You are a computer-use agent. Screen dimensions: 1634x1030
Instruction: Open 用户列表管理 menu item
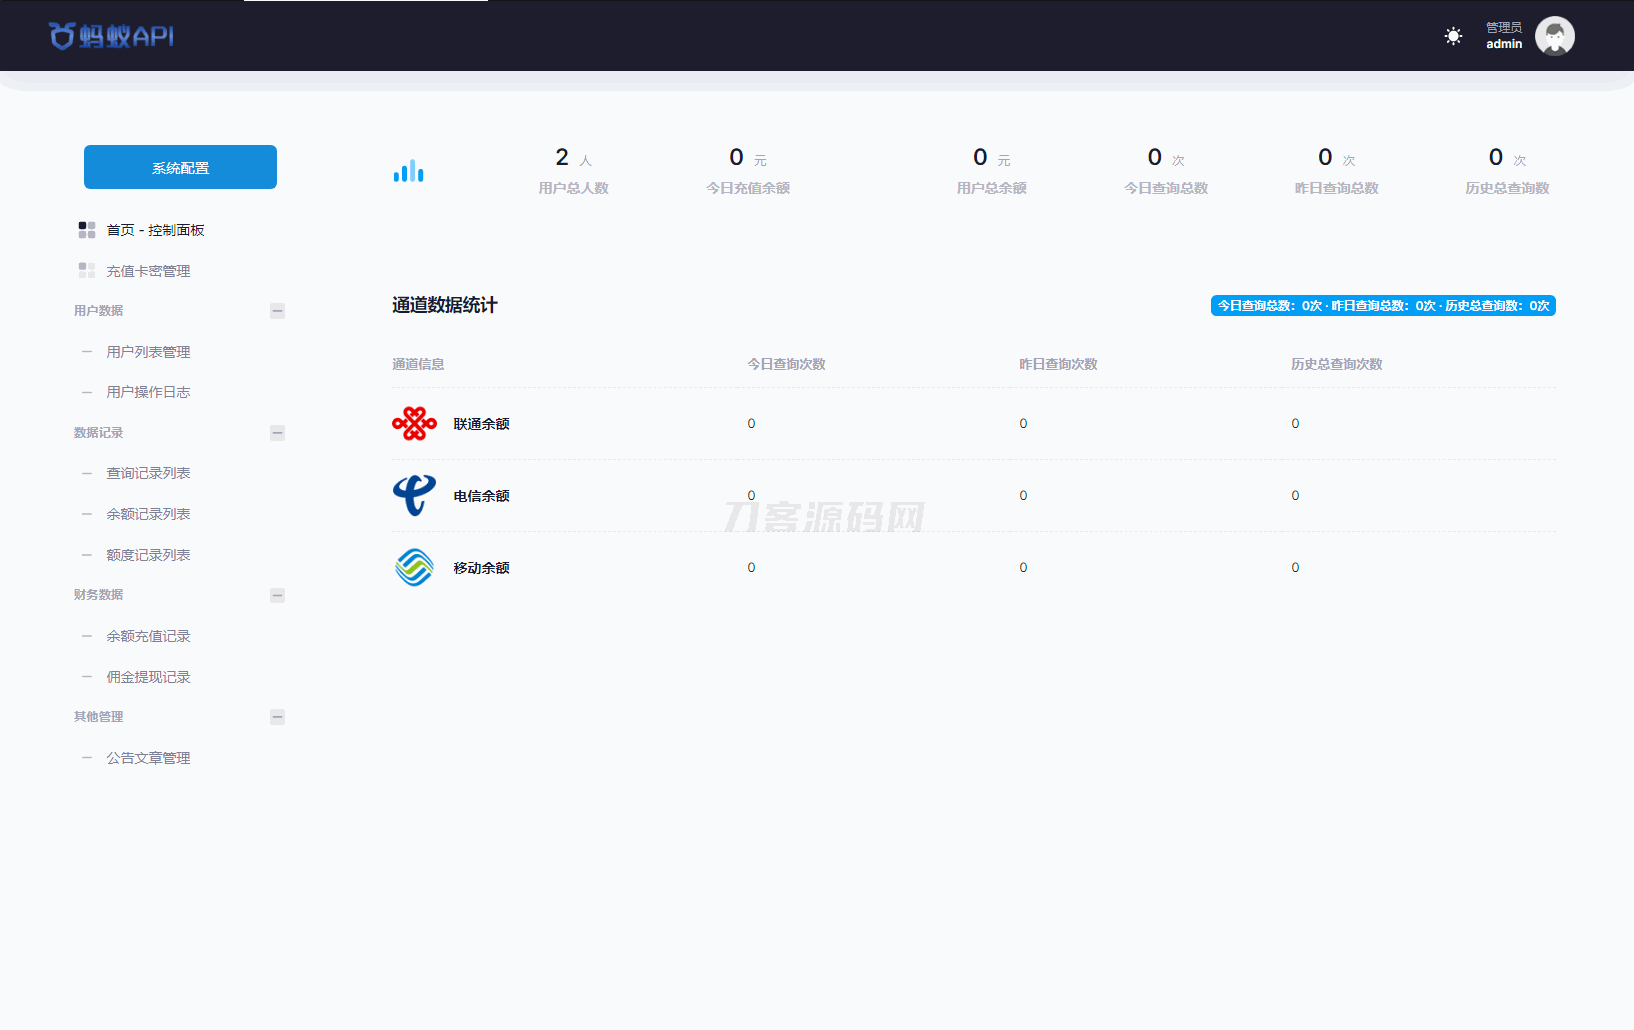point(148,352)
